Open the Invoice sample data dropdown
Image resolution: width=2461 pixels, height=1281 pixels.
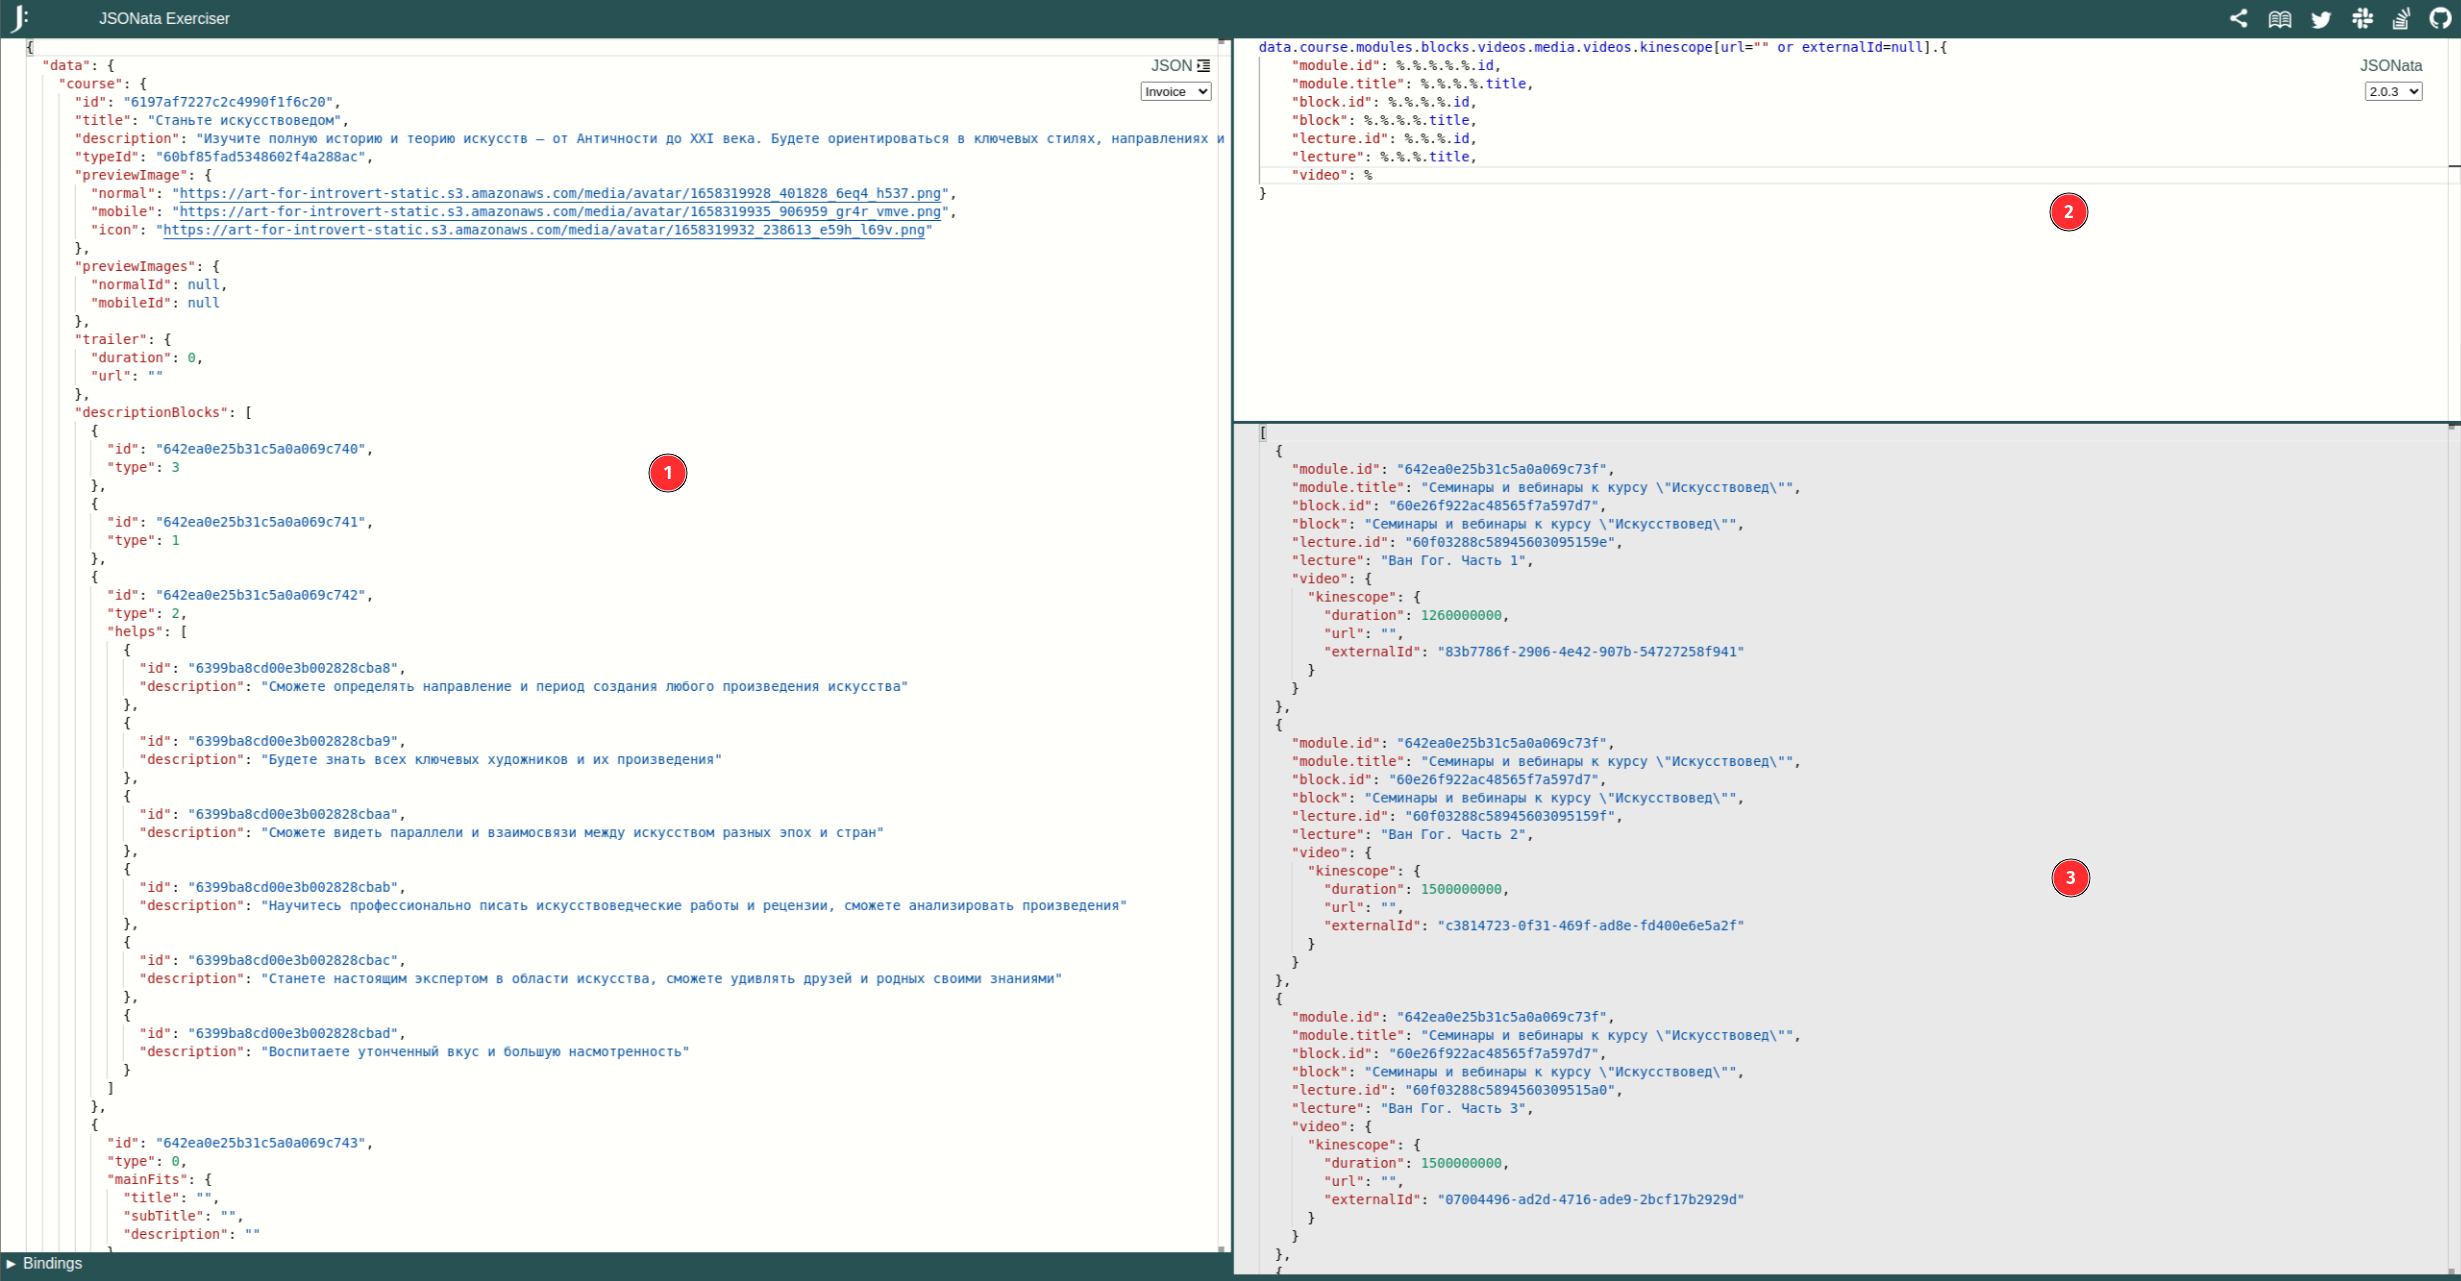[1175, 91]
